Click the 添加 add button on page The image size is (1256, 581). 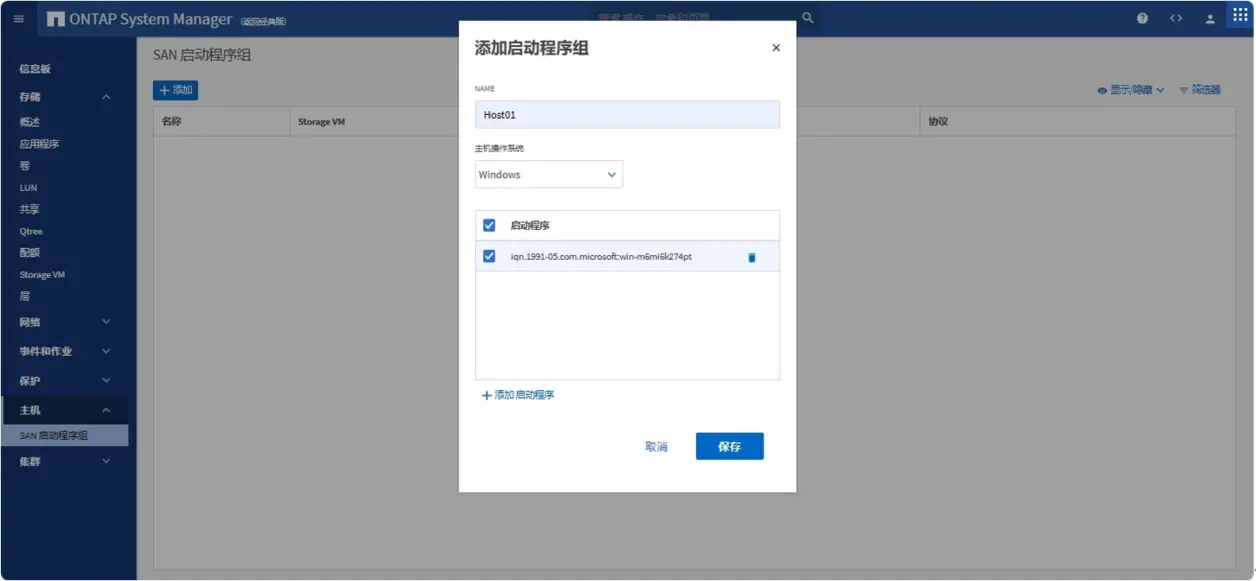coord(176,90)
